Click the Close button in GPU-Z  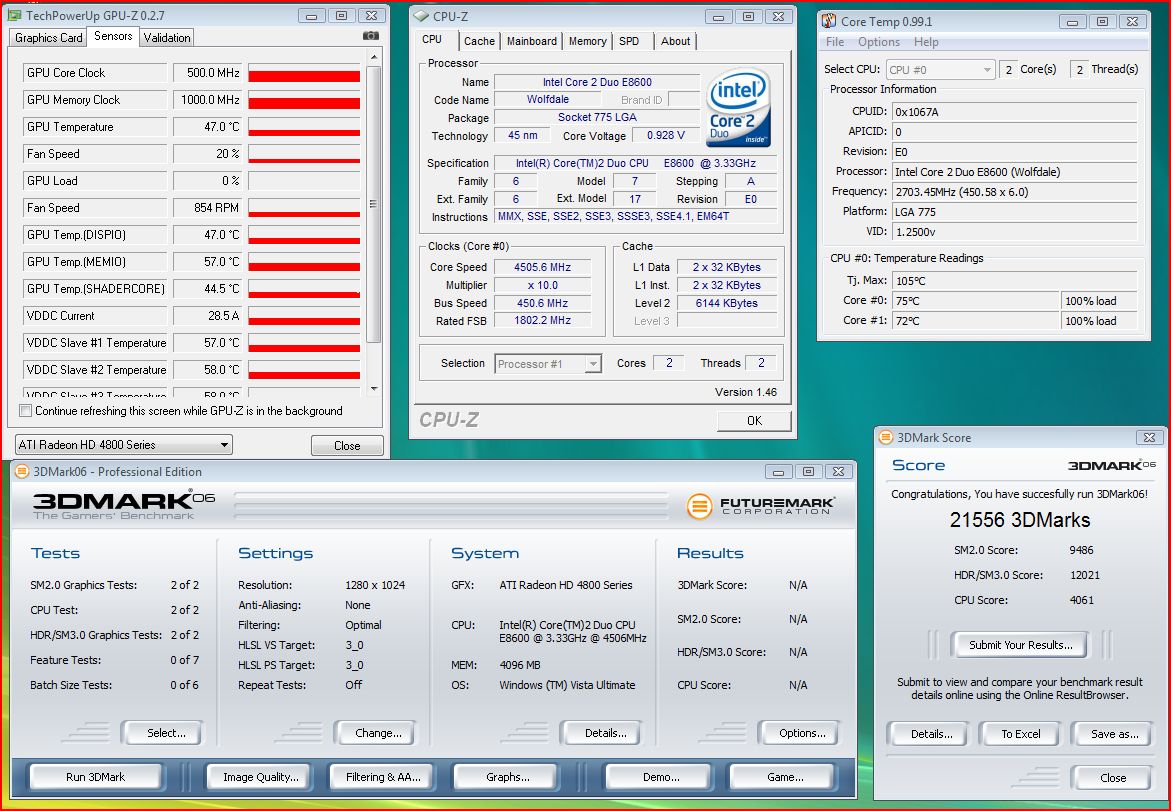tap(347, 446)
